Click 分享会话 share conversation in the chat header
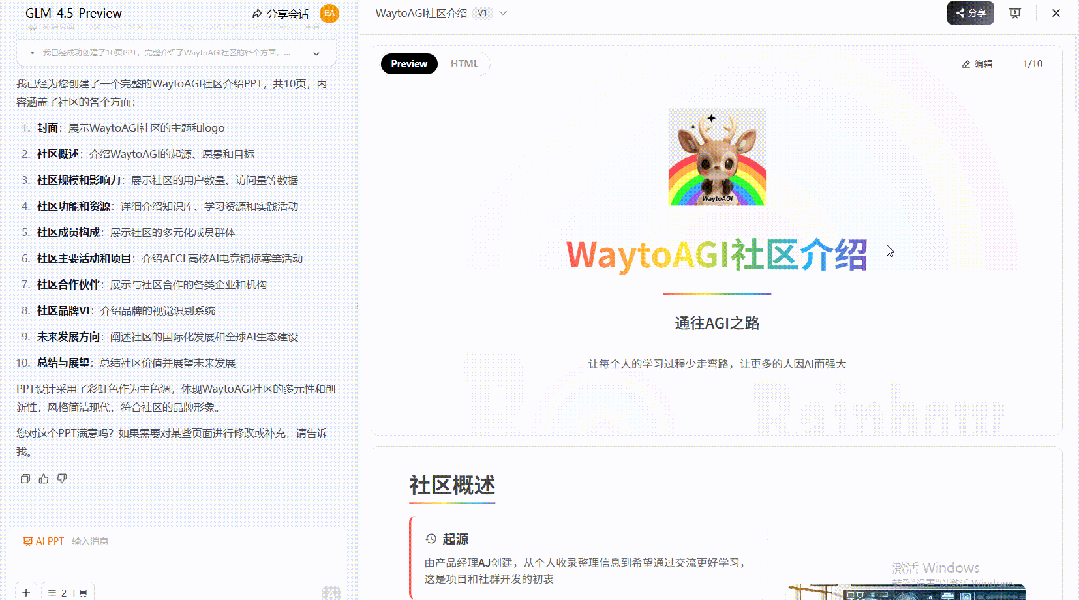The image size is (1079, 600). 280,14
